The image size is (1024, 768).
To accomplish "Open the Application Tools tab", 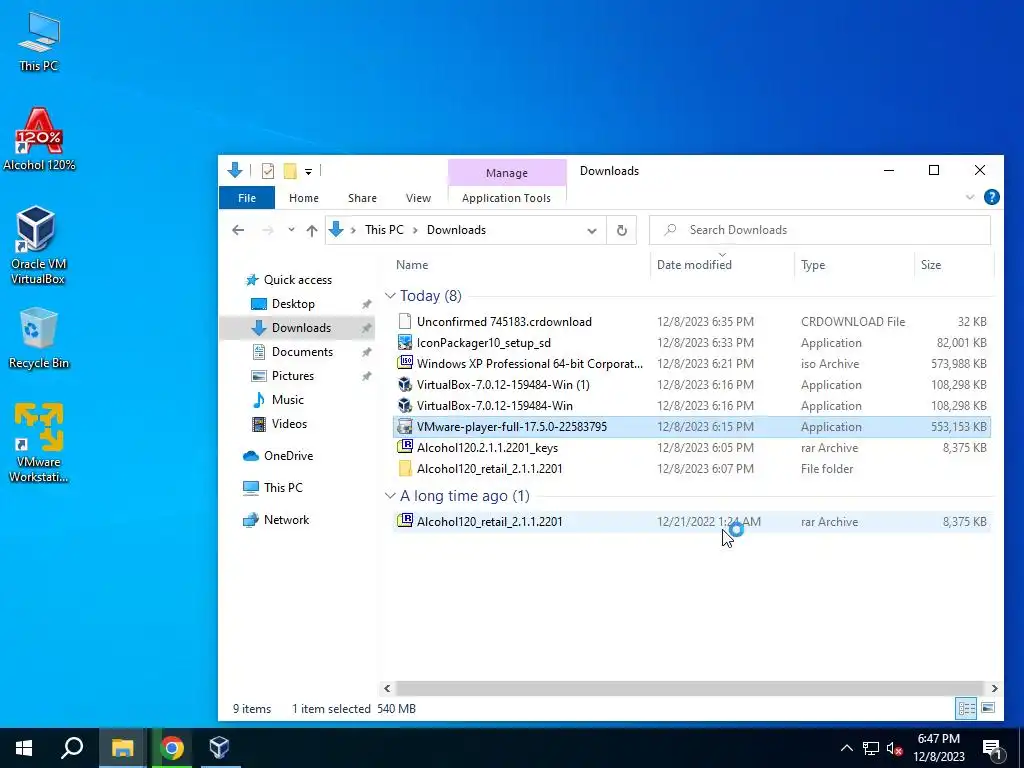I will click(506, 198).
